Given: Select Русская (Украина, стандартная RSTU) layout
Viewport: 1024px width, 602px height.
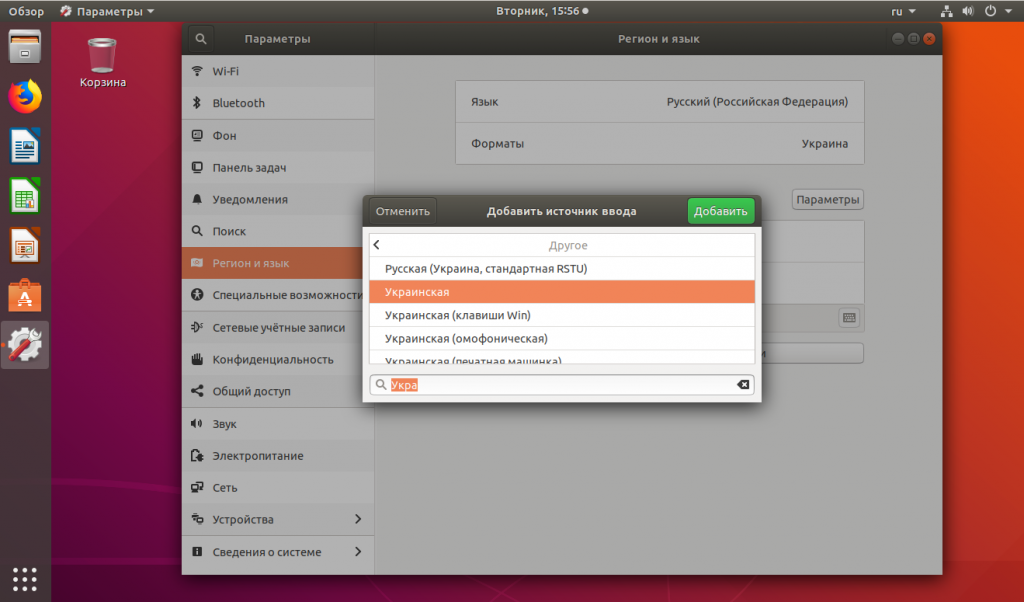Looking at the screenshot, I should pos(562,268).
